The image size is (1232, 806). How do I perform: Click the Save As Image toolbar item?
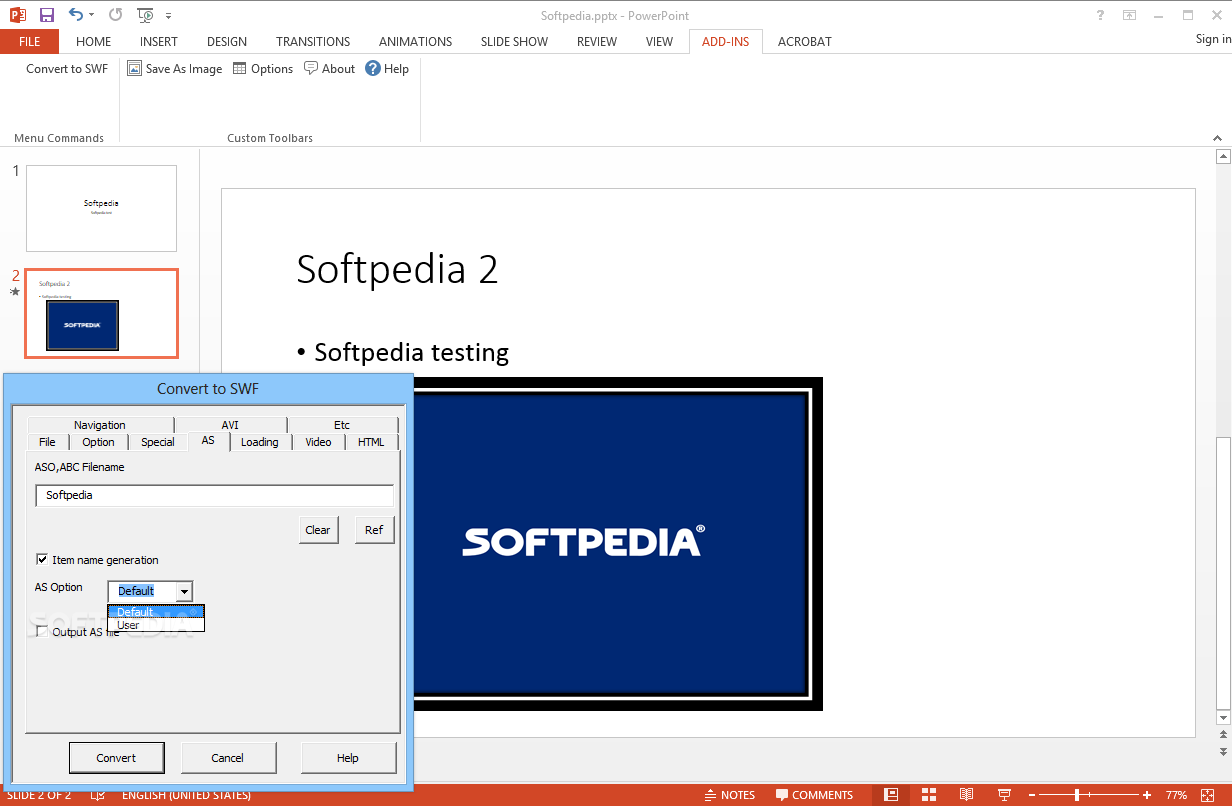point(175,69)
